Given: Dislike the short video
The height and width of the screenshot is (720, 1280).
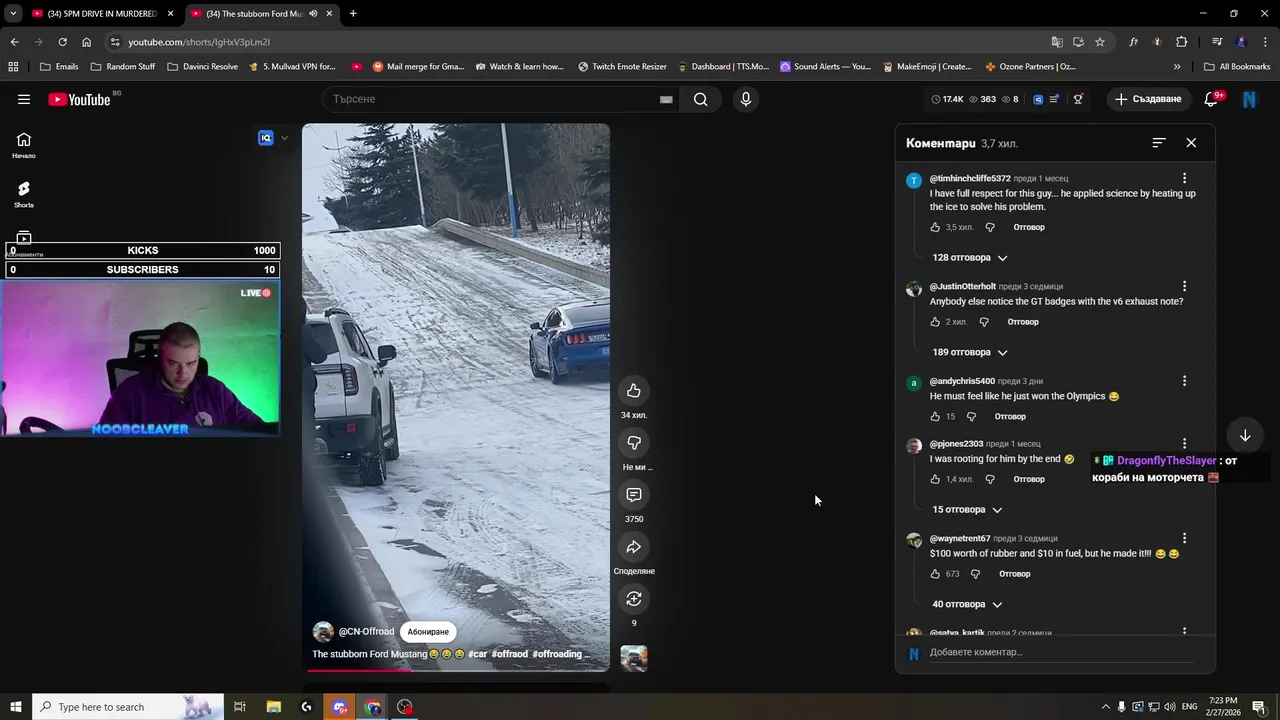Looking at the screenshot, I should [x=633, y=442].
